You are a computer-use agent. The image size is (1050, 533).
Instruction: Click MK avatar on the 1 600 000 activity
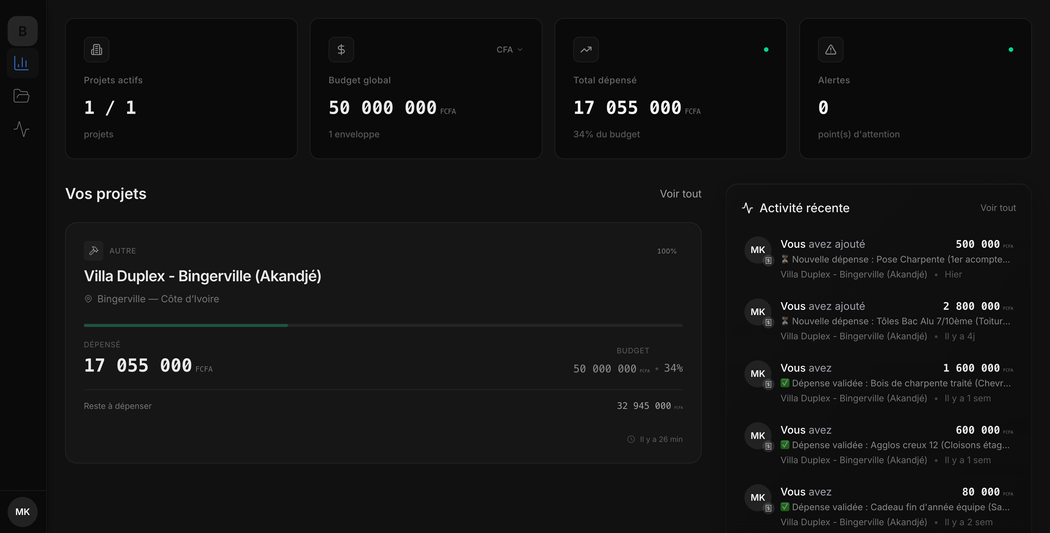tap(757, 374)
